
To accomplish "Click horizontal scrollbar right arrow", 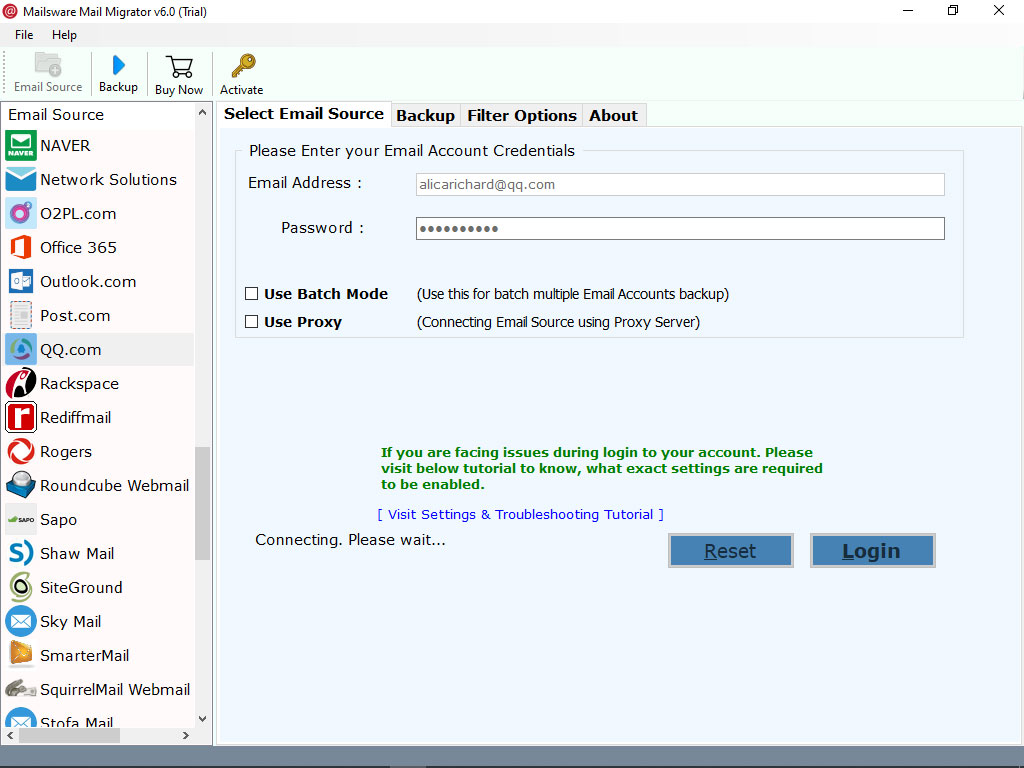I will (x=185, y=735).
